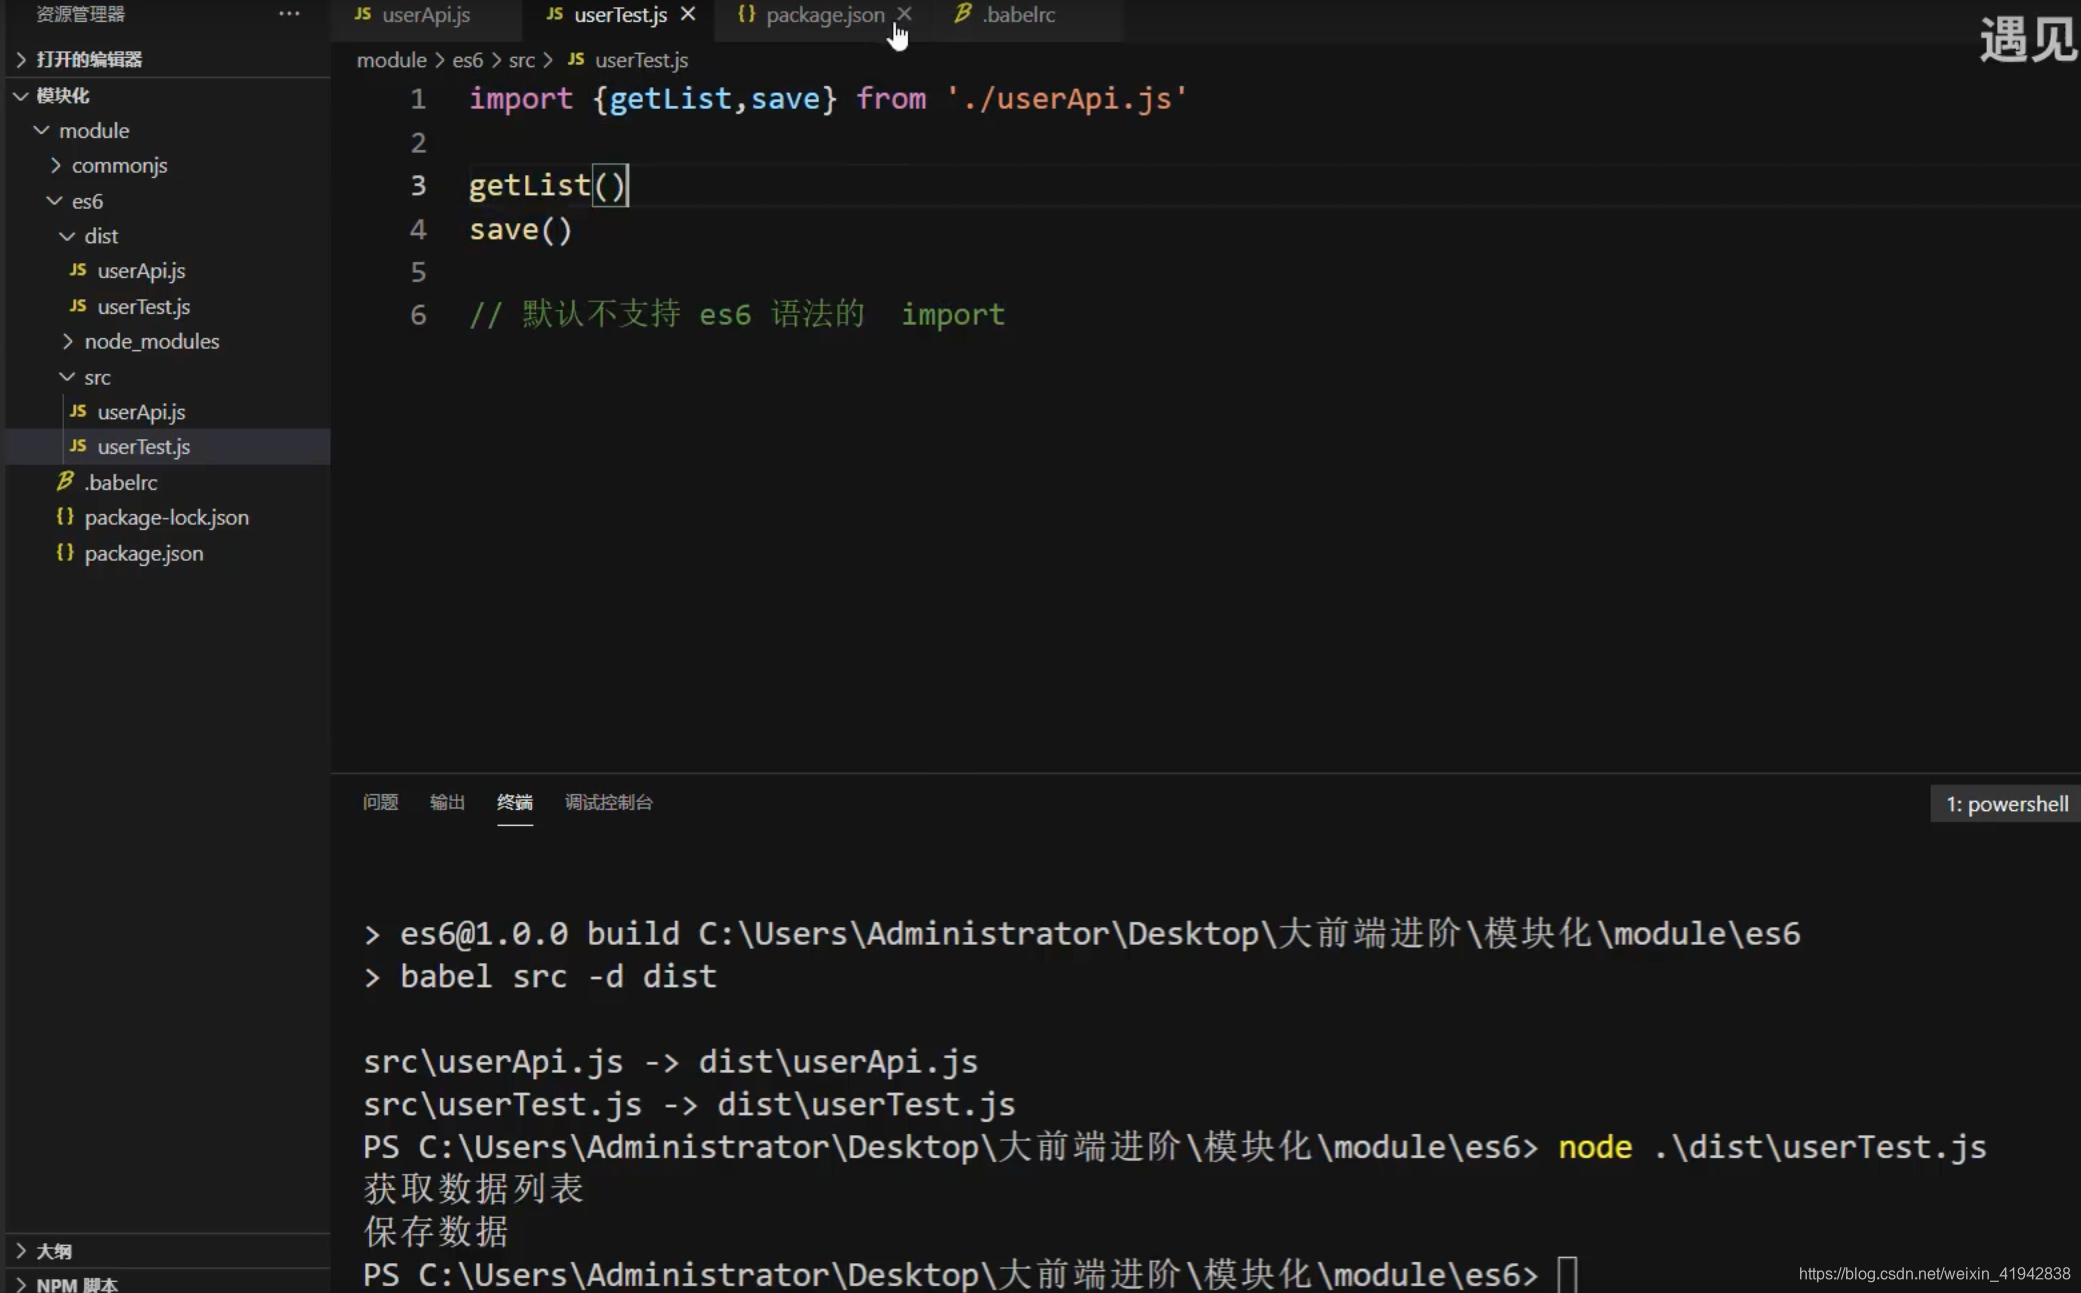Close the package.json editor tab

pos(904,14)
